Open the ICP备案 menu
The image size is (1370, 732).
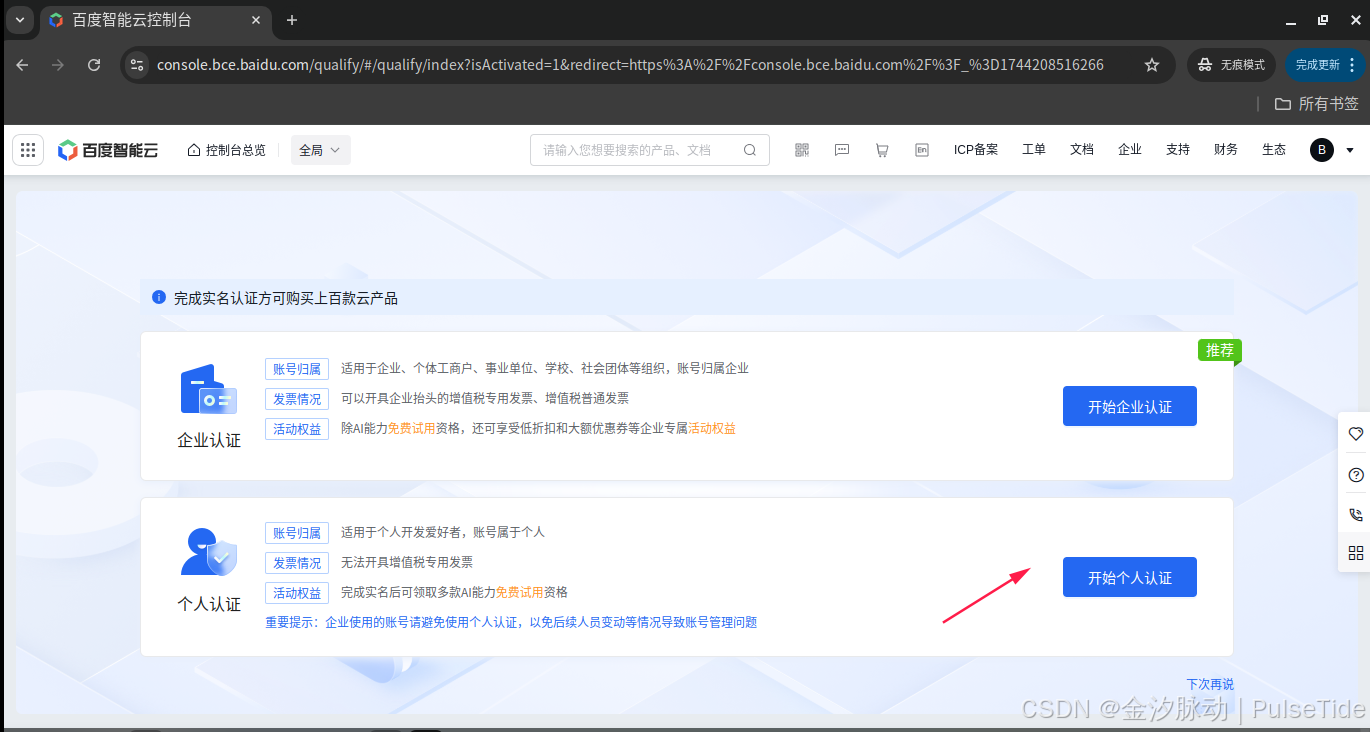[976, 150]
